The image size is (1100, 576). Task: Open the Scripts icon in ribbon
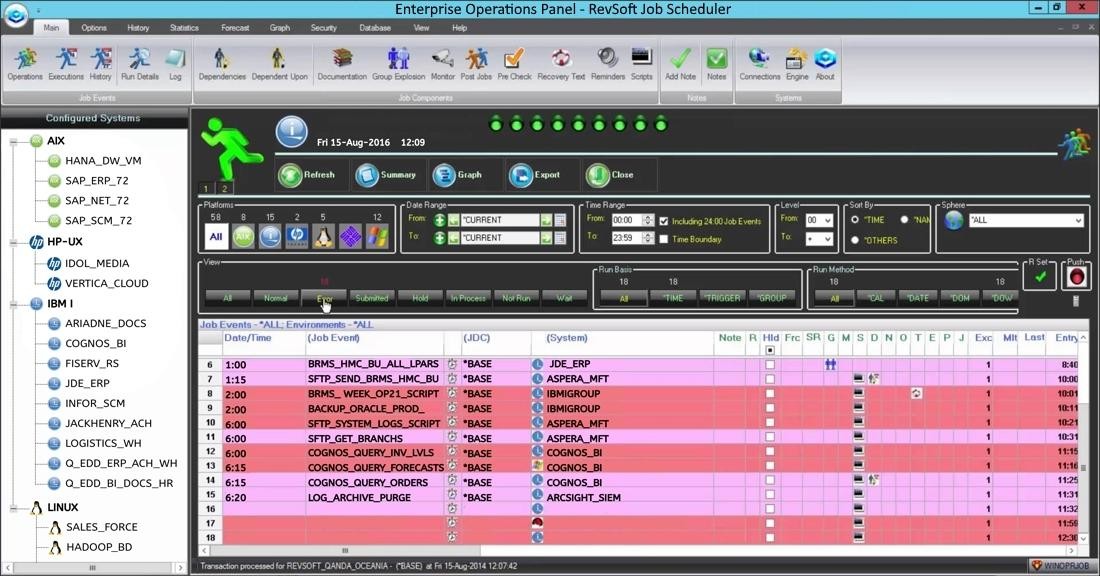[641, 62]
